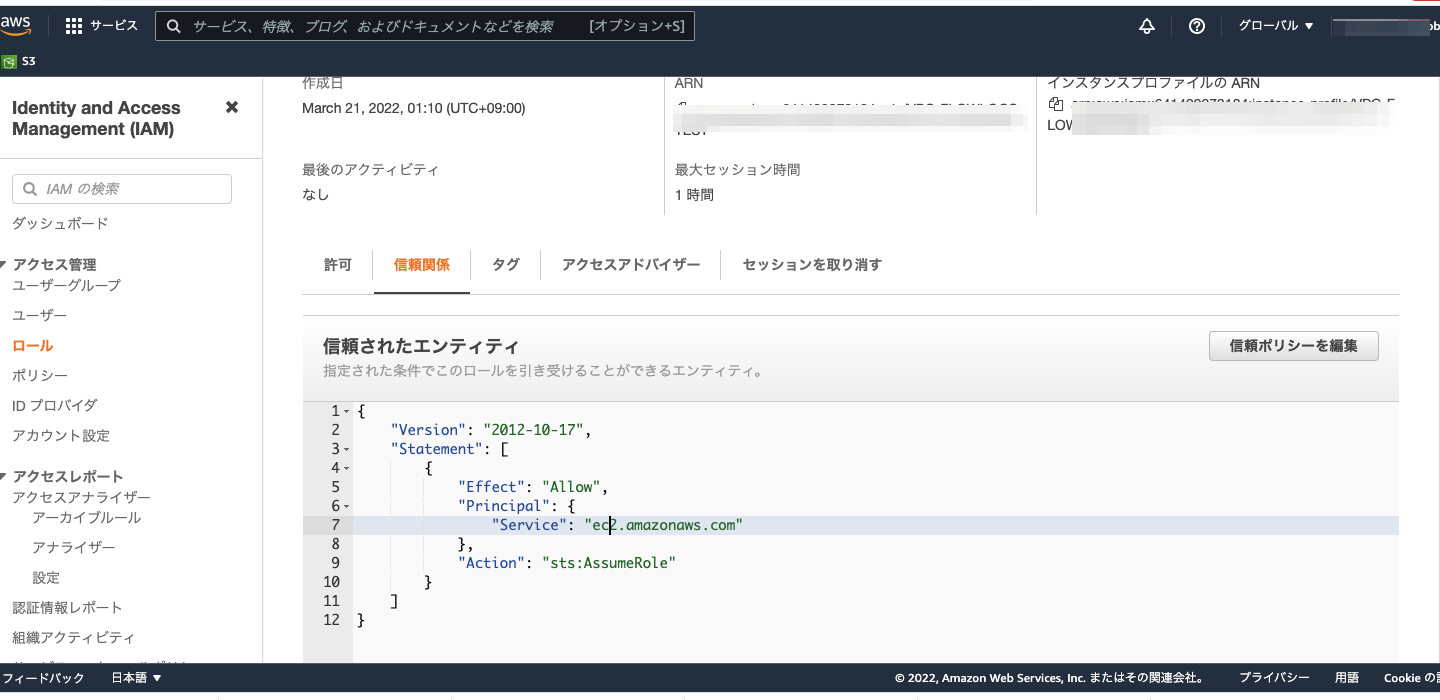
Task: Open 用語 footer link
Action: click(1347, 678)
